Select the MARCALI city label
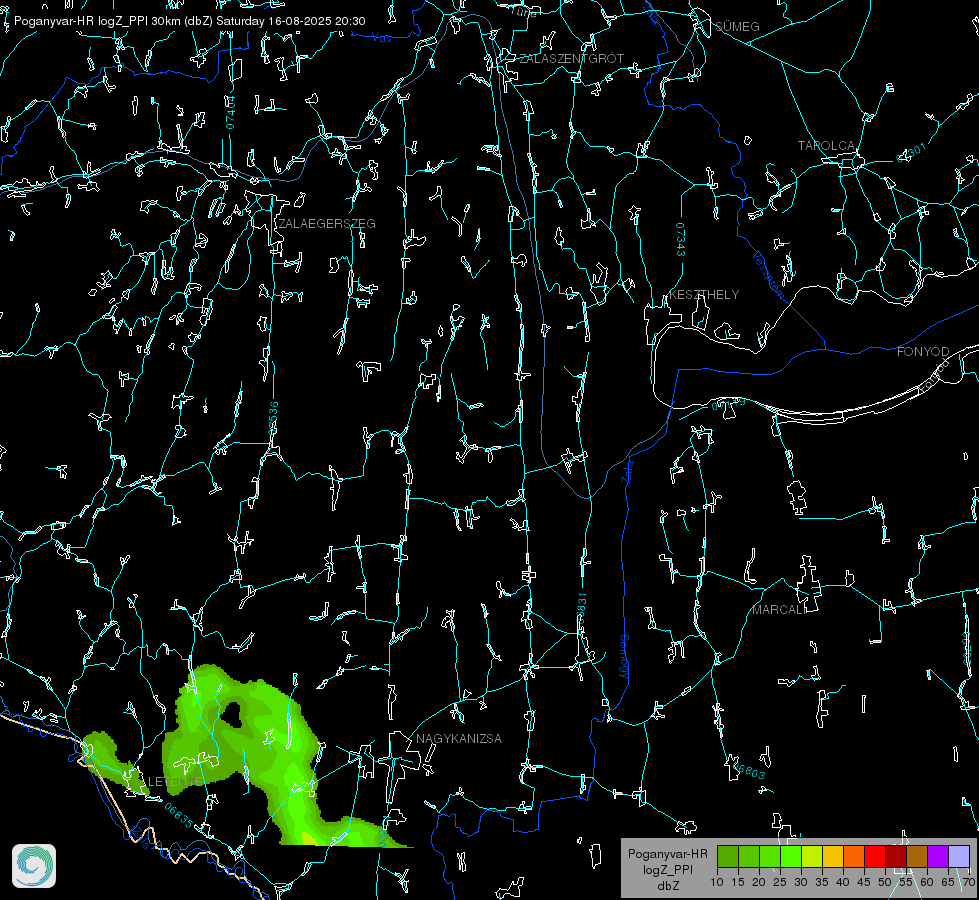This screenshot has height=900, width=979. point(779,610)
